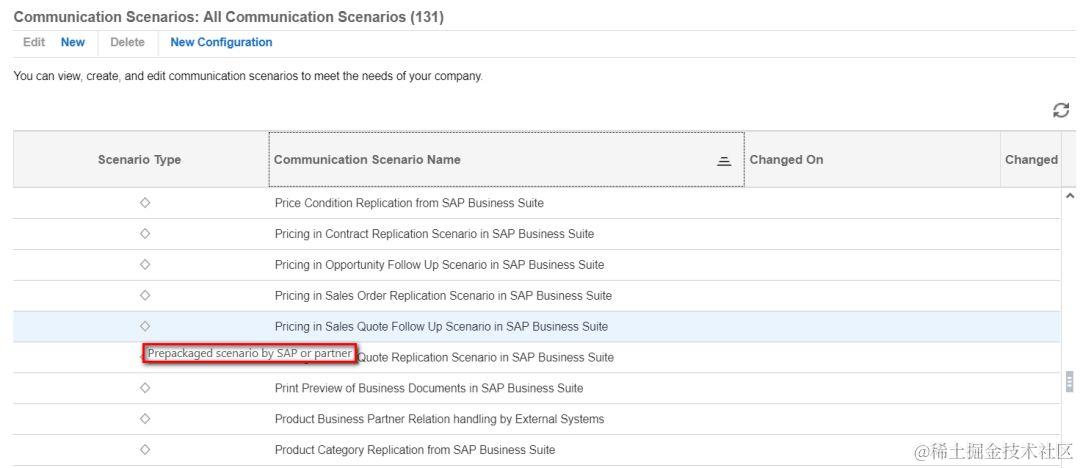Create a scenario with the New button

point(73,42)
